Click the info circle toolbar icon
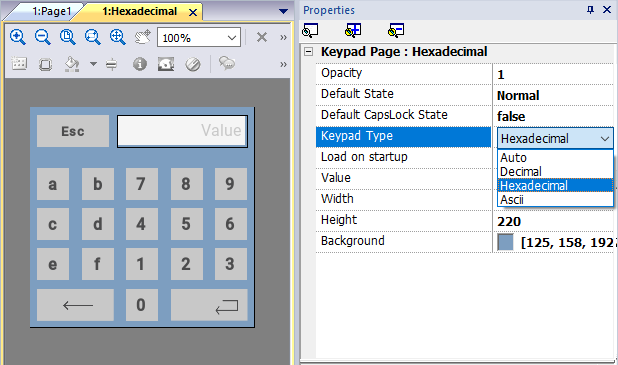 click(x=140, y=64)
